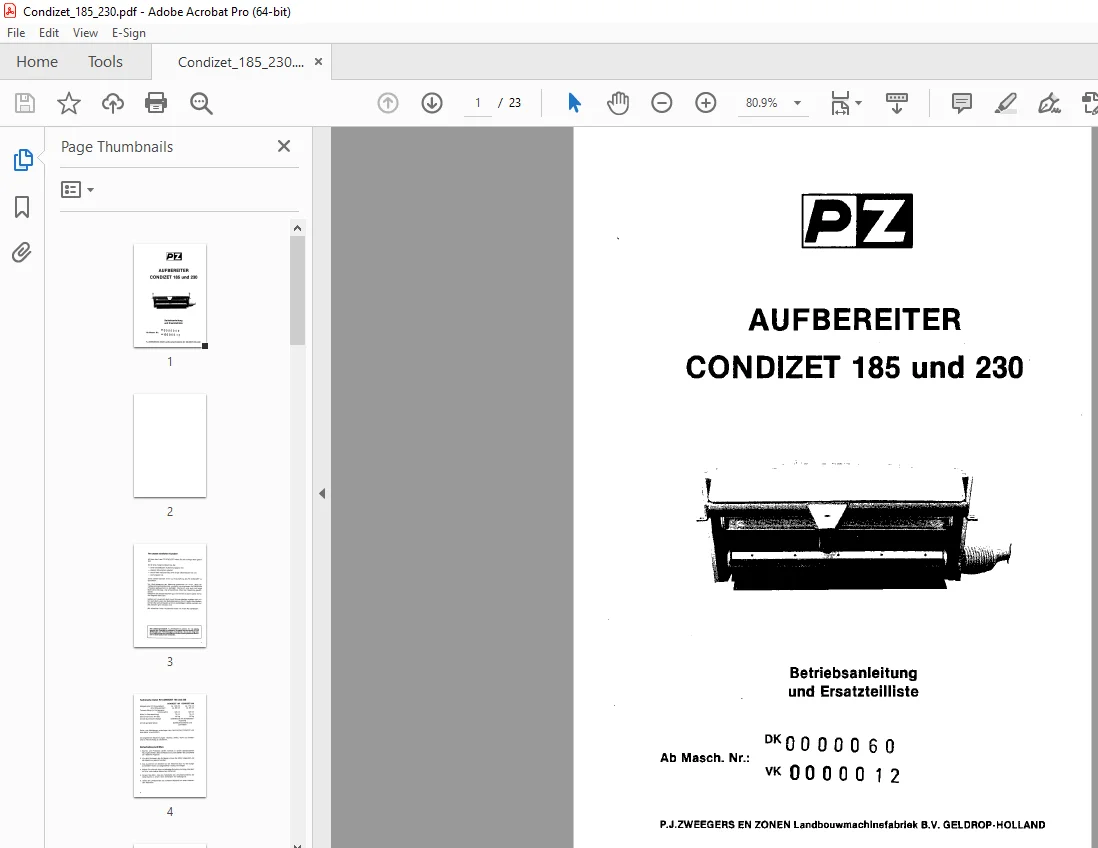The height and width of the screenshot is (848, 1098).
Task: Select the arrow selection tool
Action: tap(574, 103)
